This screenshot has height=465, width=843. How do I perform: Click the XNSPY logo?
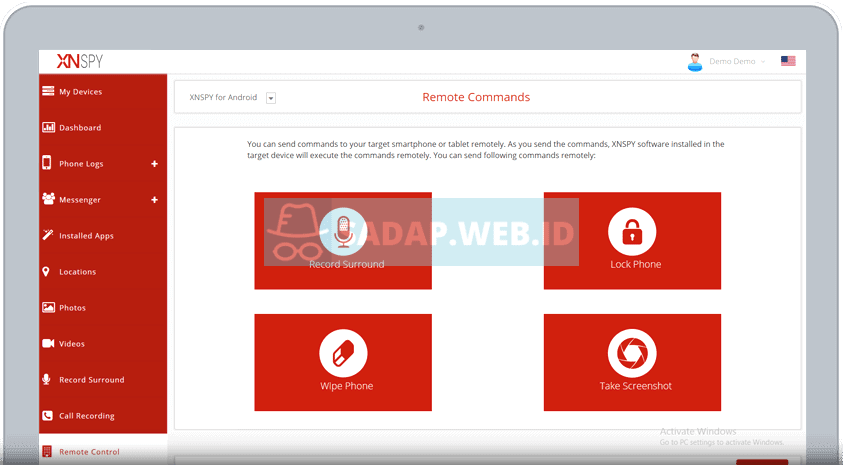[80, 61]
